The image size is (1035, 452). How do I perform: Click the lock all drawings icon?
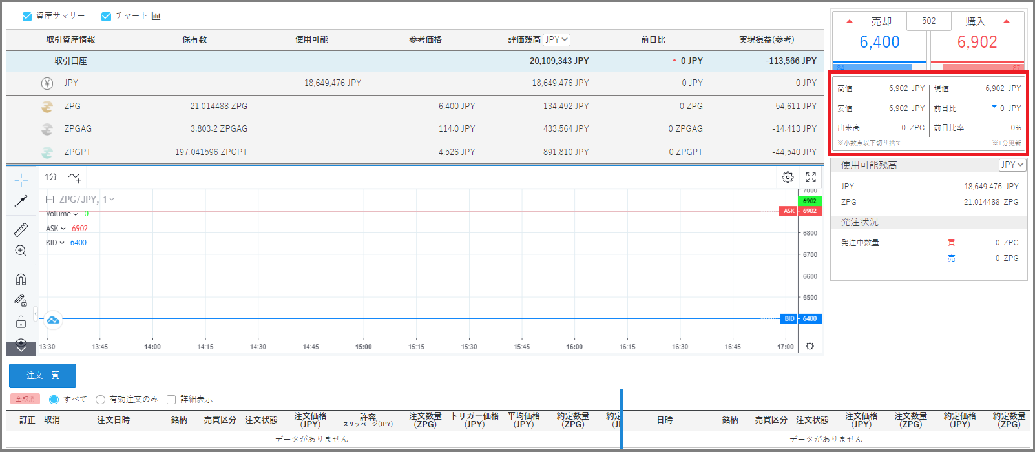[21, 323]
